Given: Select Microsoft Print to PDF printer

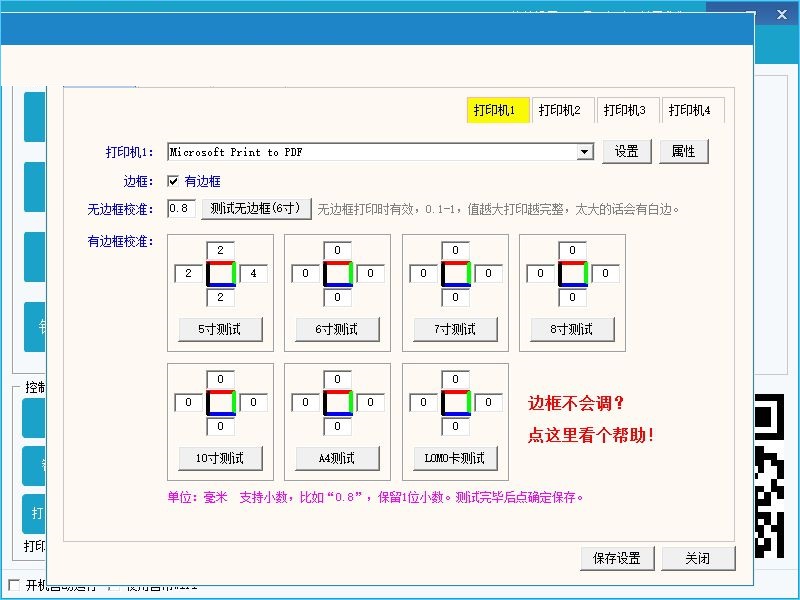Looking at the screenshot, I should [x=300, y=151].
